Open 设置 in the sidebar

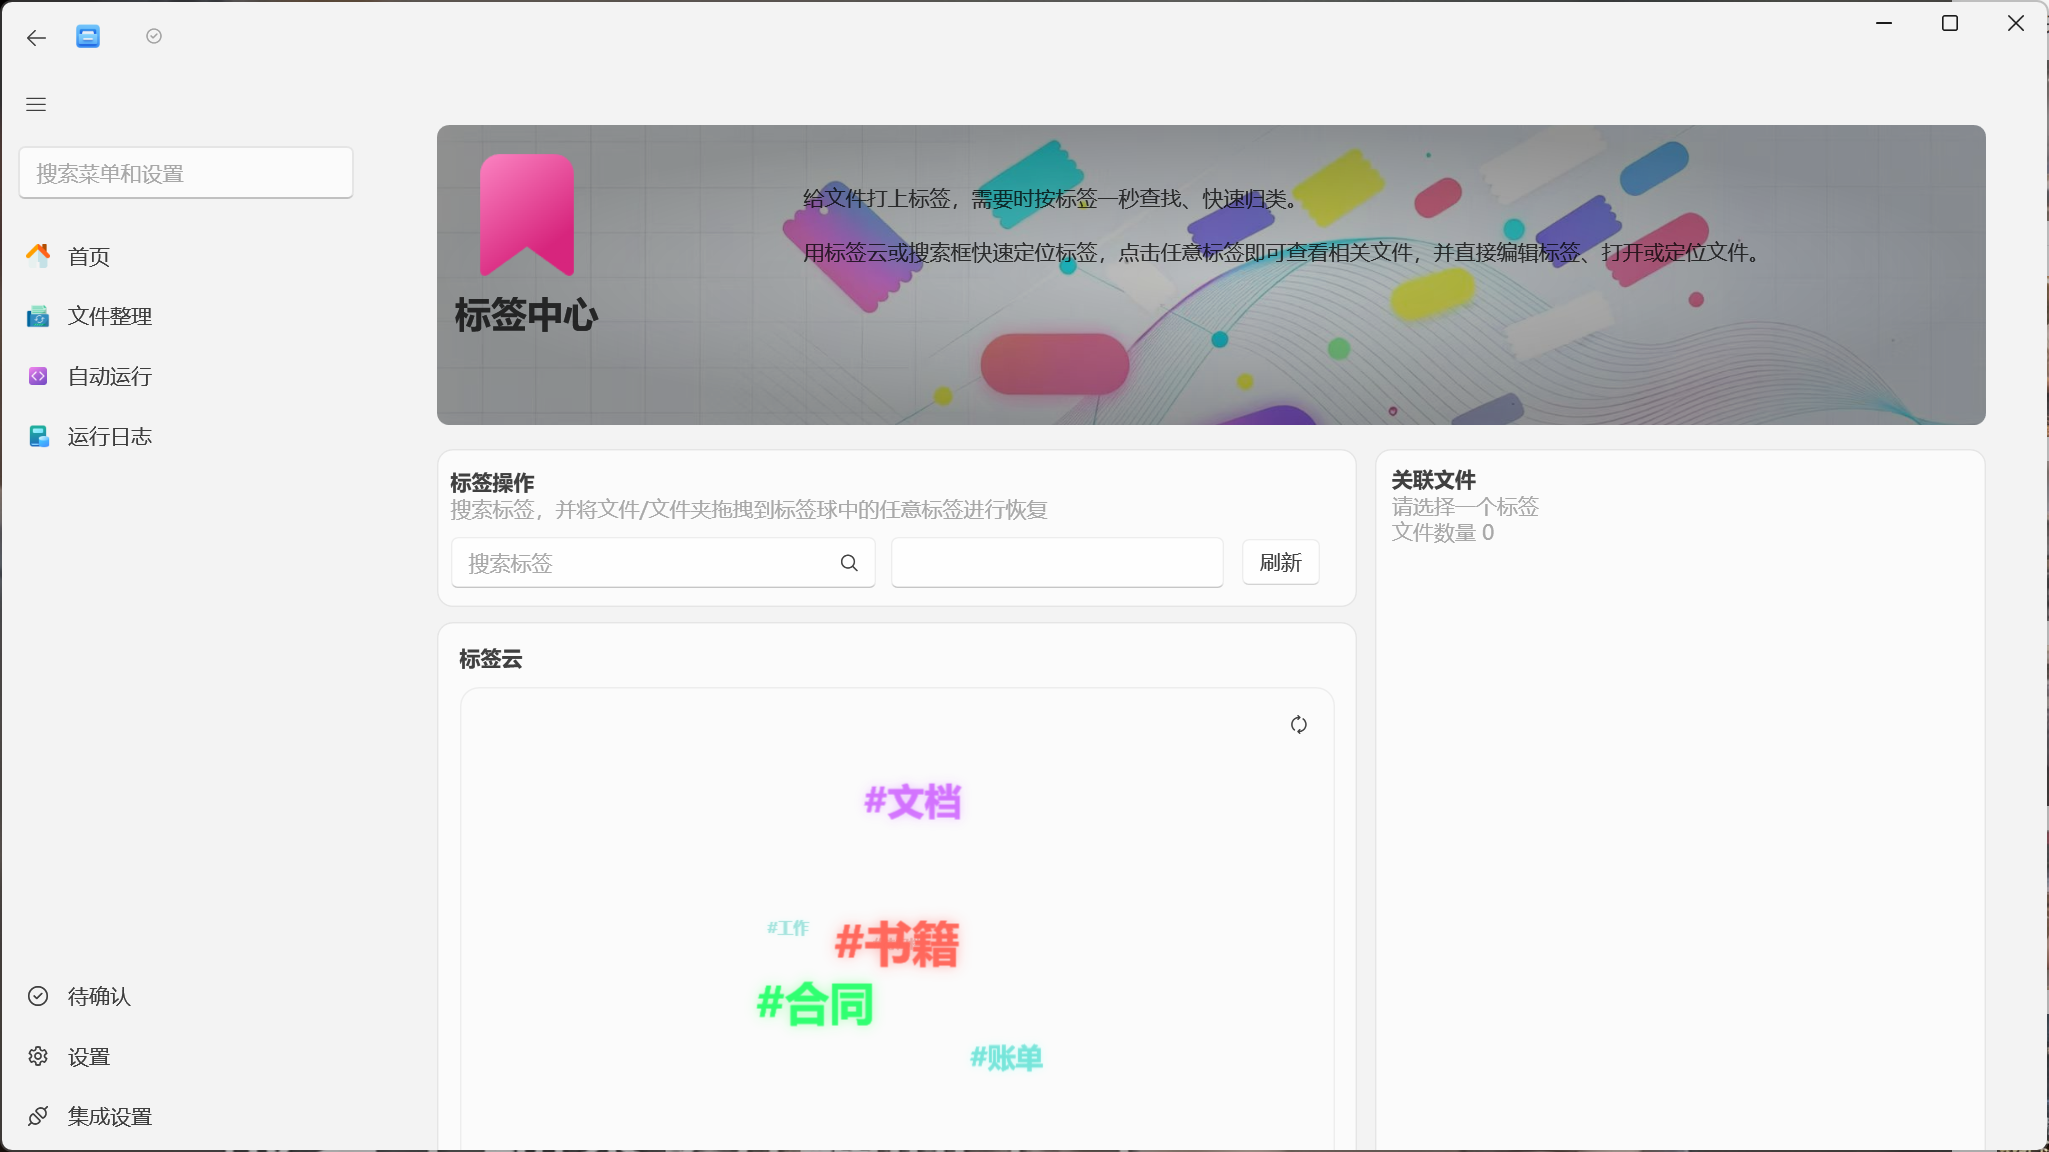point(186,1056)
